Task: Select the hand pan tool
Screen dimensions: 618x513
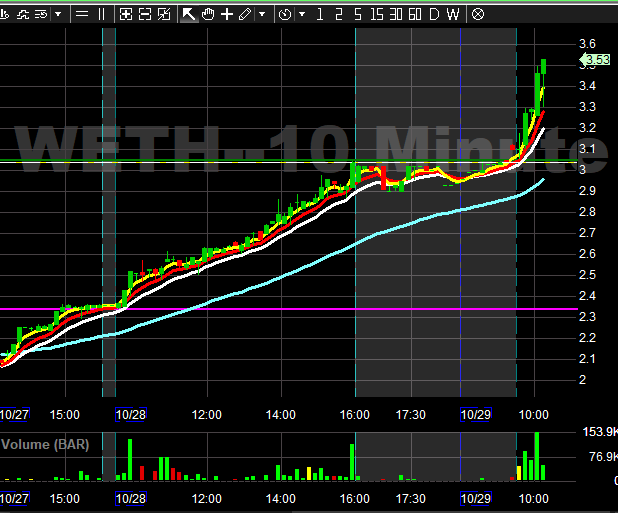Action: click(208, 15)
